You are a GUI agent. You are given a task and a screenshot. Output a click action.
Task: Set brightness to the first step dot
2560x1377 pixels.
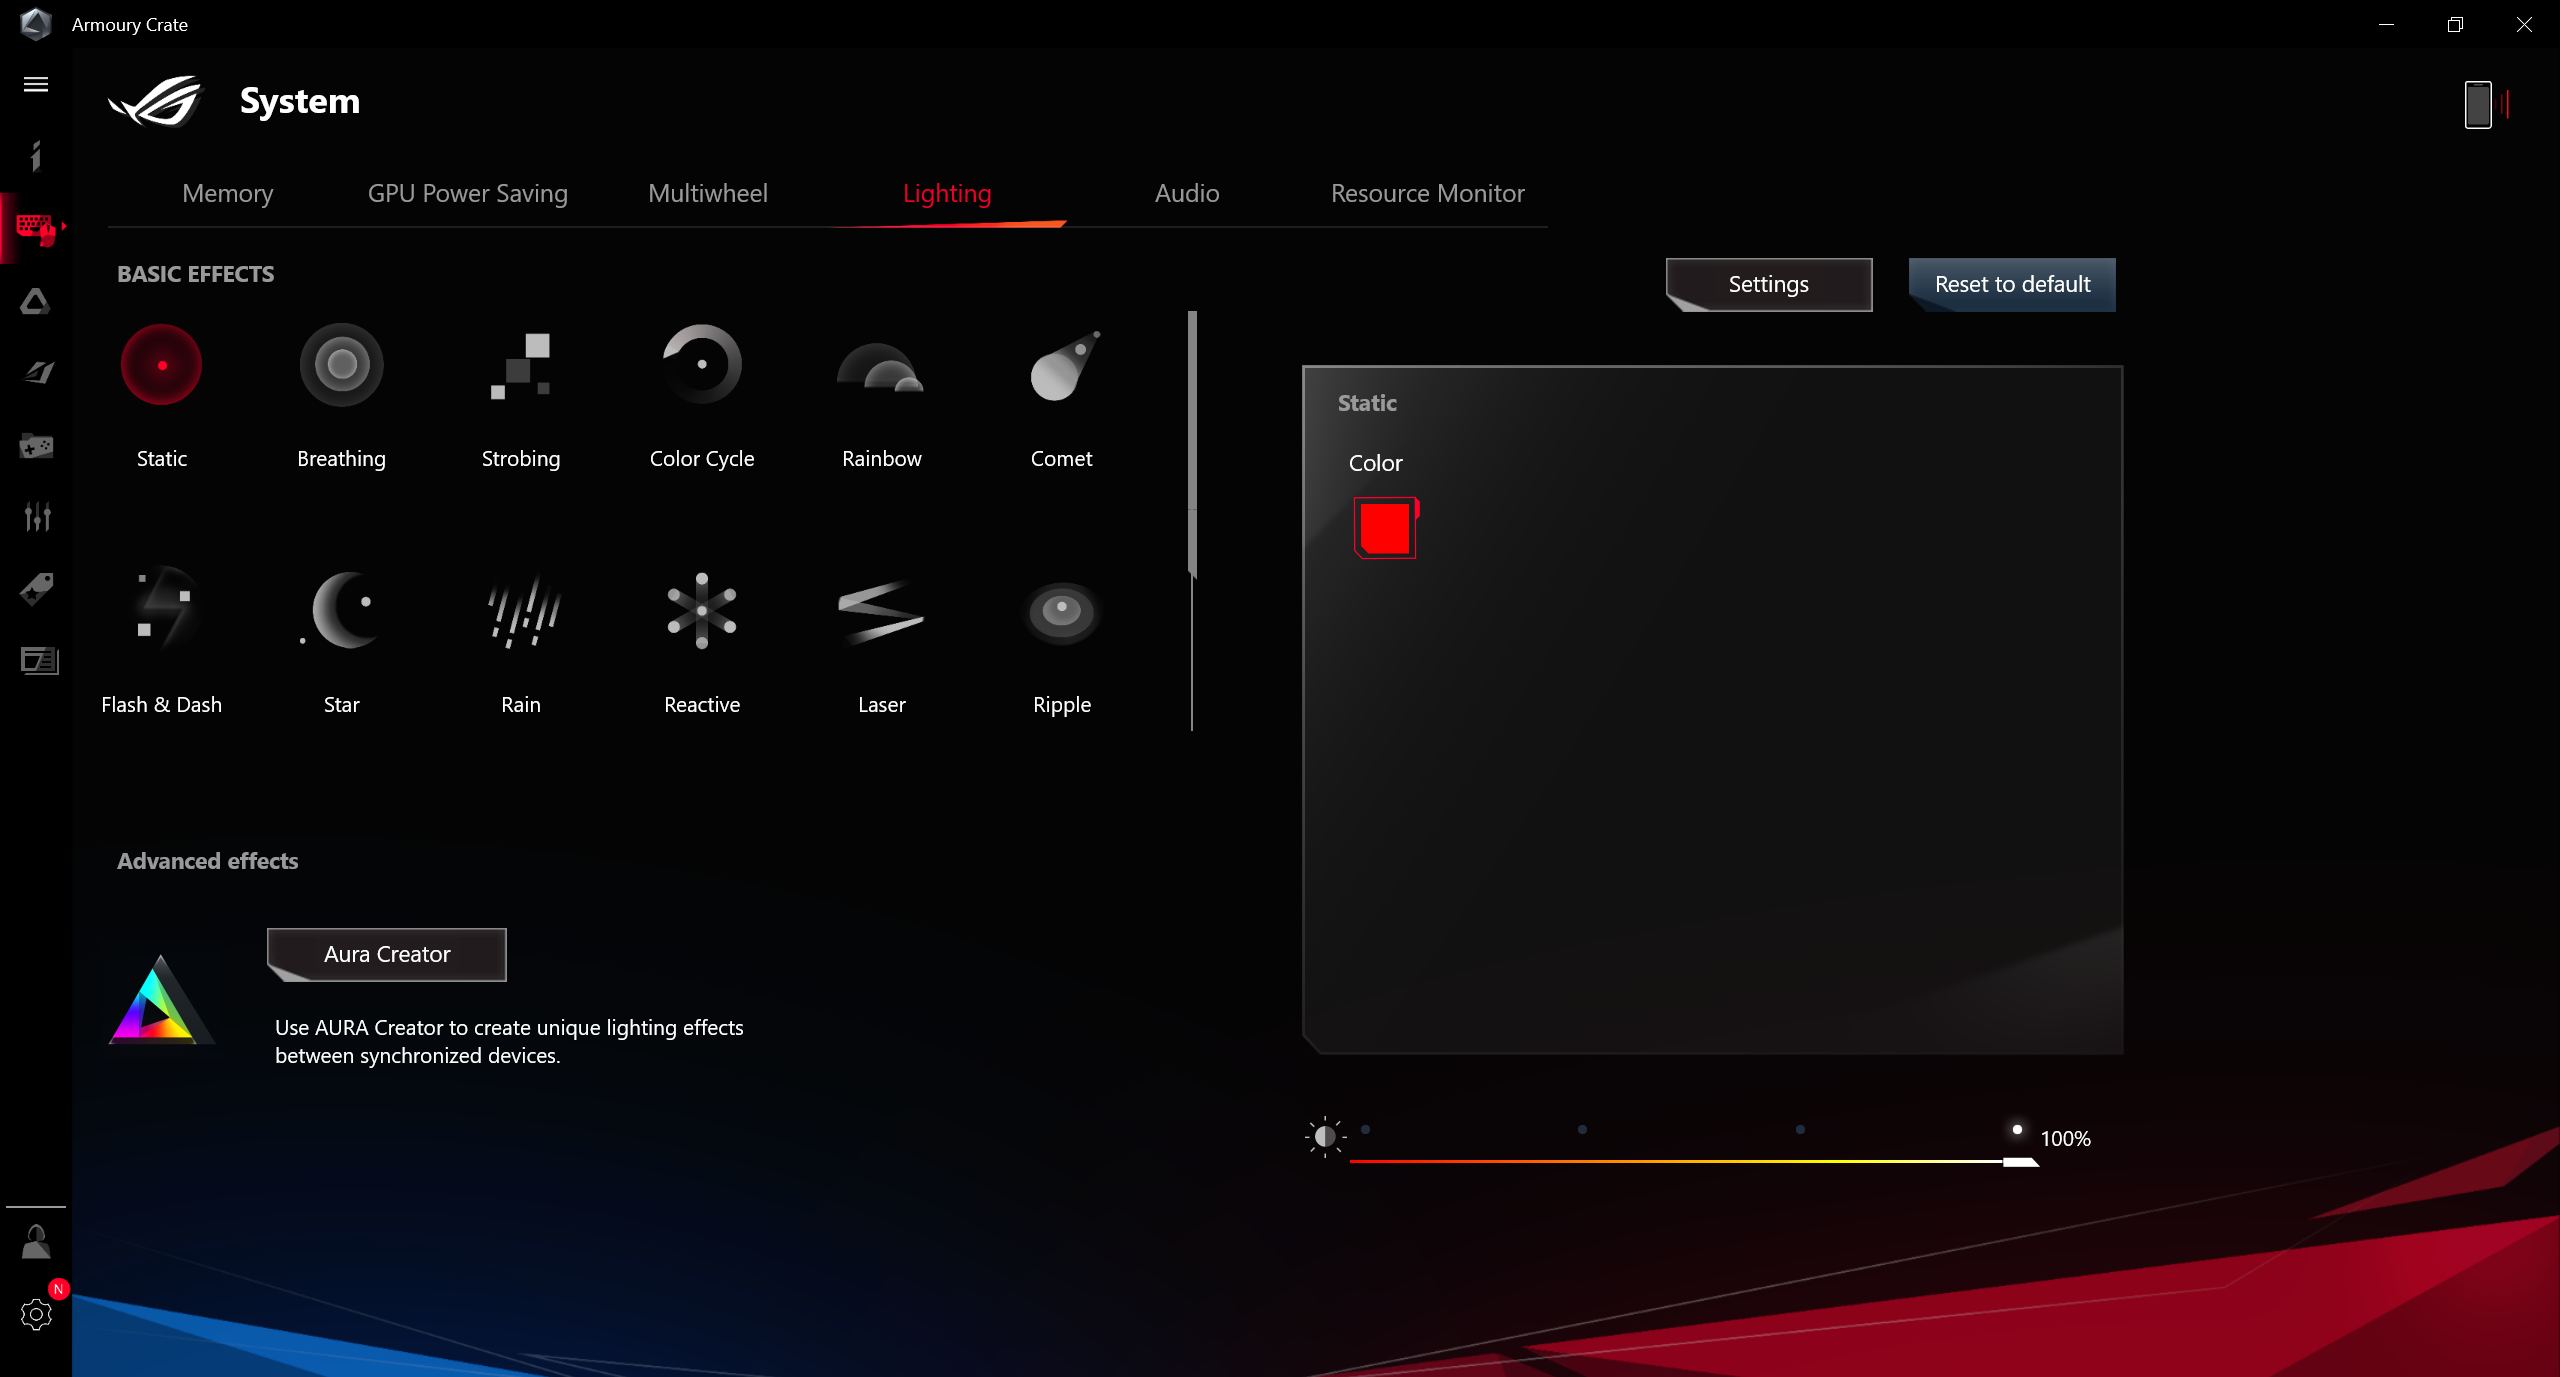(1365, 1130)
